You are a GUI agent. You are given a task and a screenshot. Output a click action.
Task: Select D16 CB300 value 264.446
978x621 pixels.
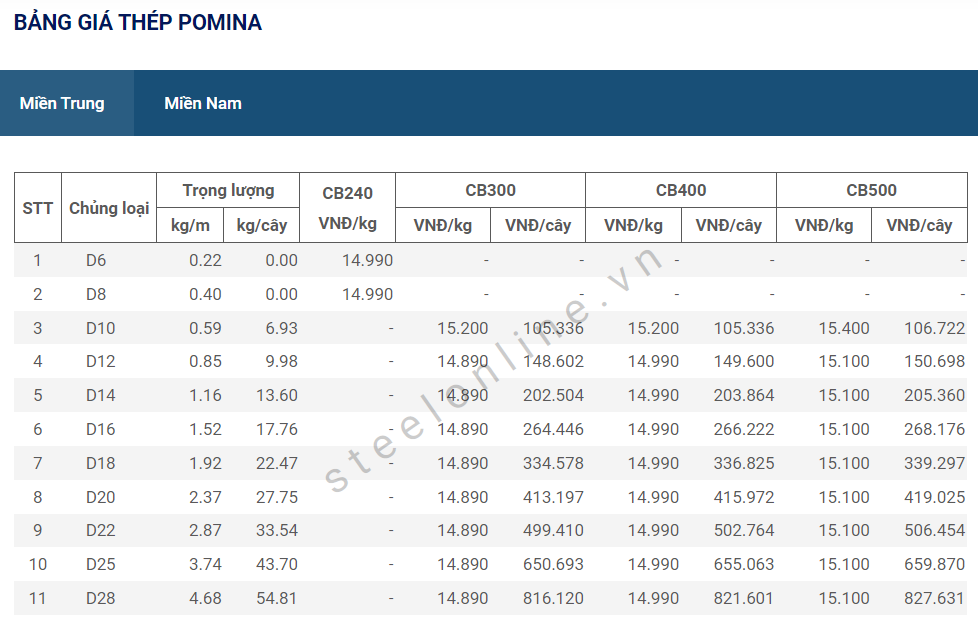[x=553, y=429]
